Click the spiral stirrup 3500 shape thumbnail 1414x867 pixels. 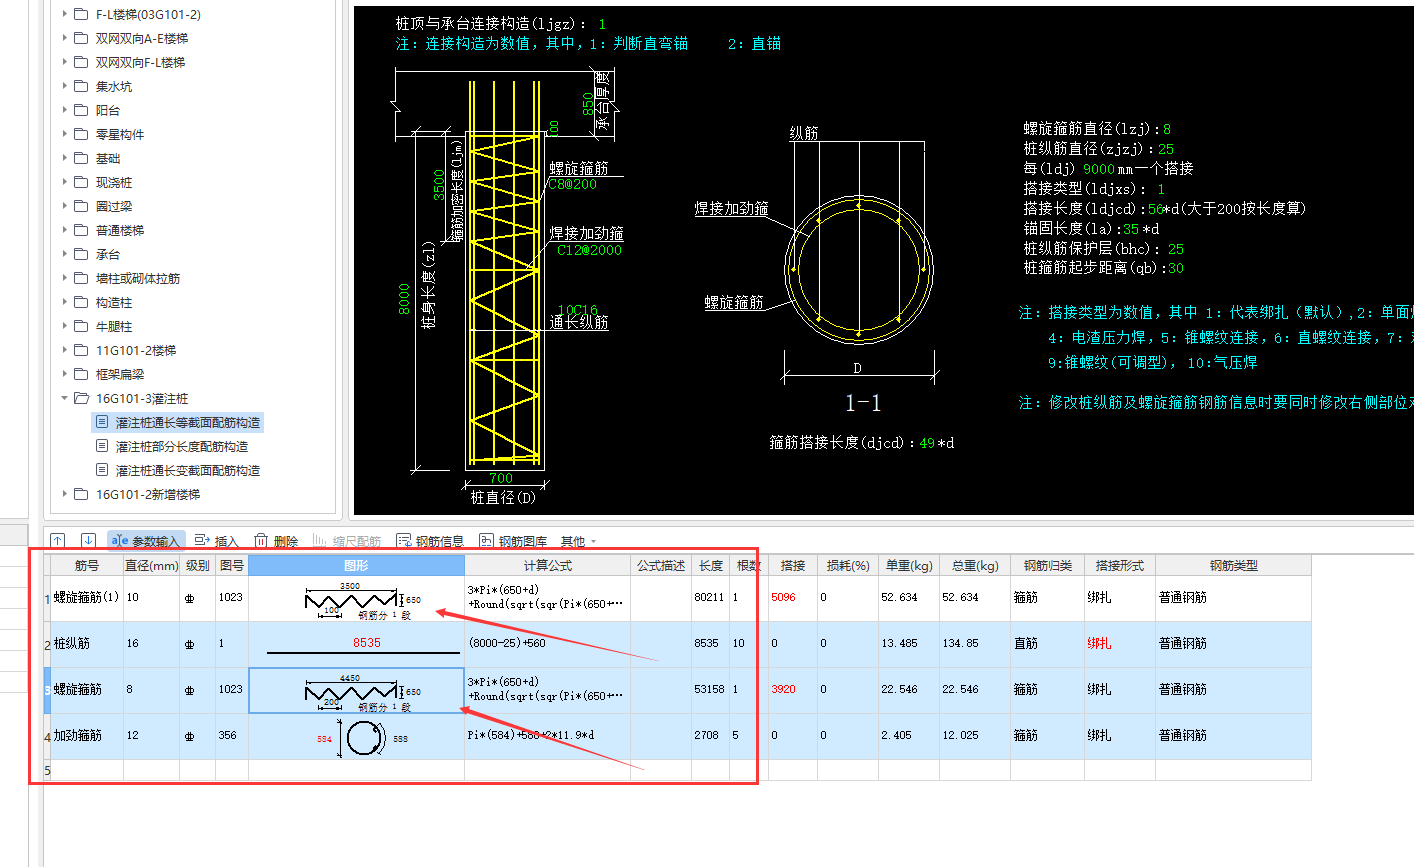point(356,599)
